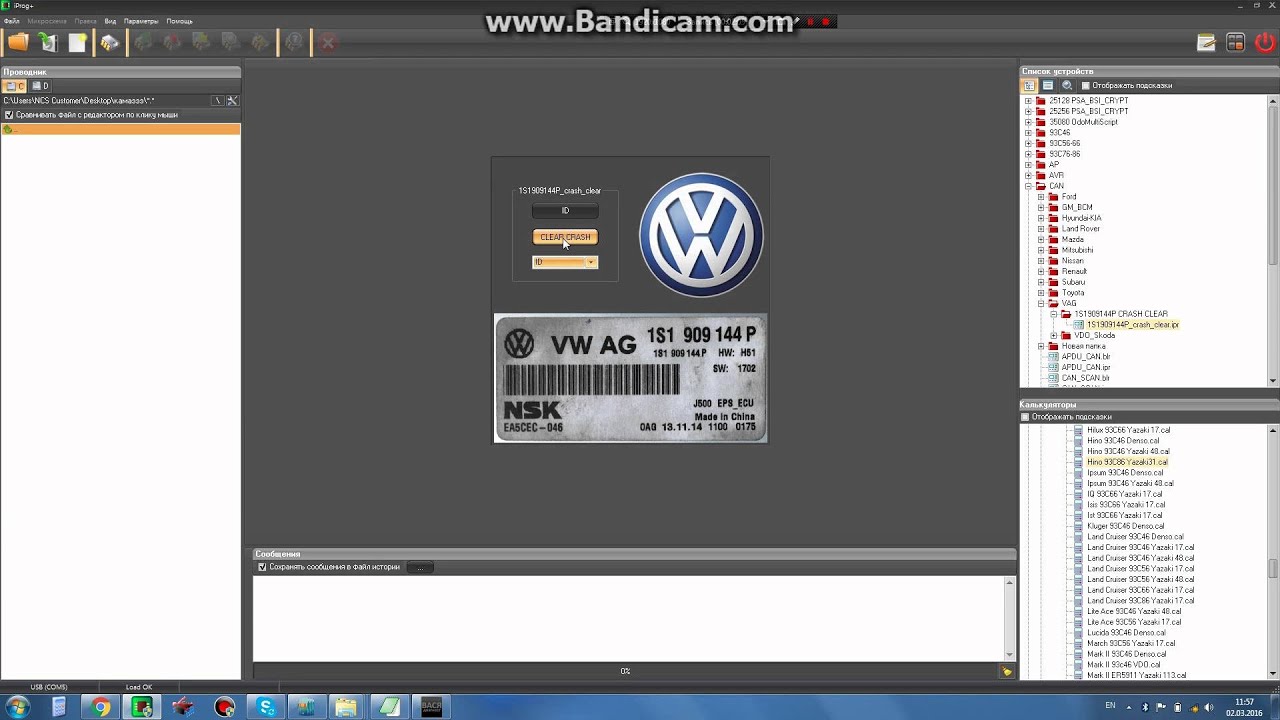
Task: Click the VW AG ECU label image
Action: pos(631,378)
